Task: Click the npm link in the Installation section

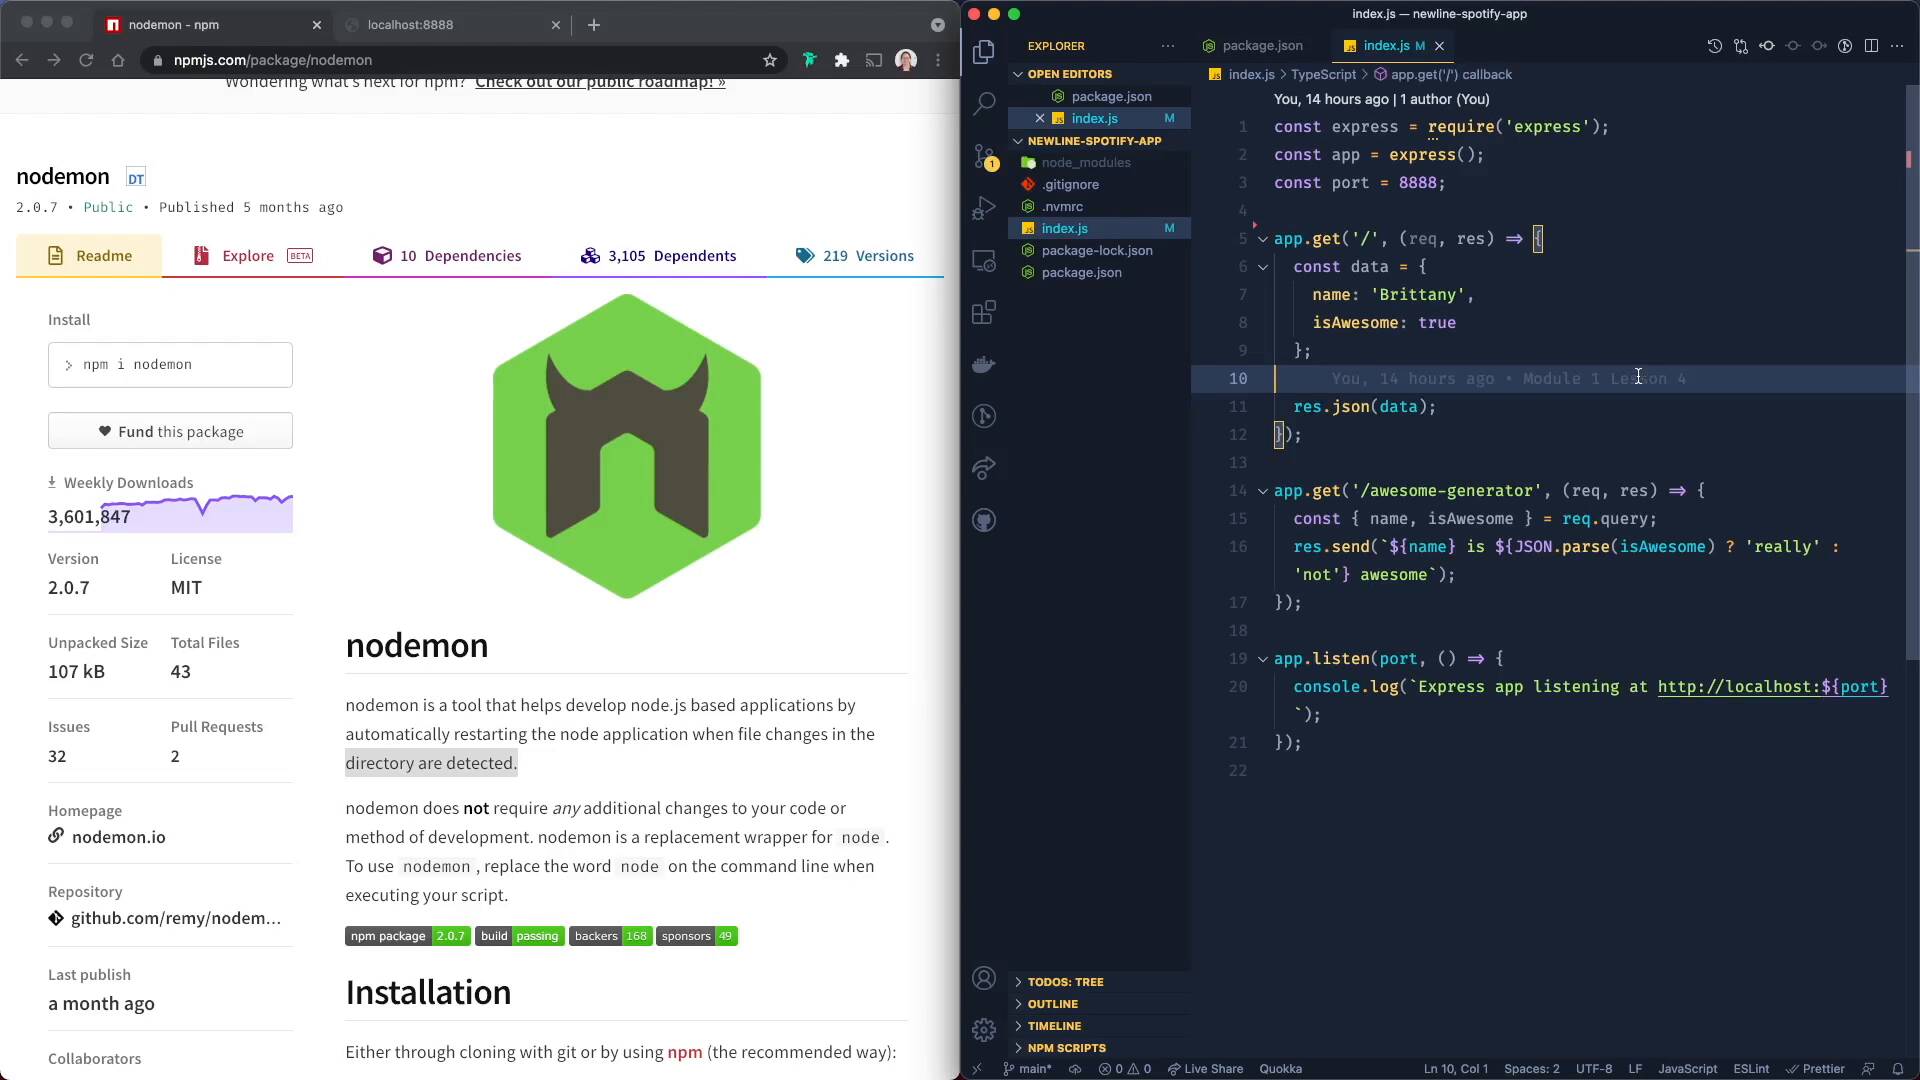Action: click(x=685, y=1052)
